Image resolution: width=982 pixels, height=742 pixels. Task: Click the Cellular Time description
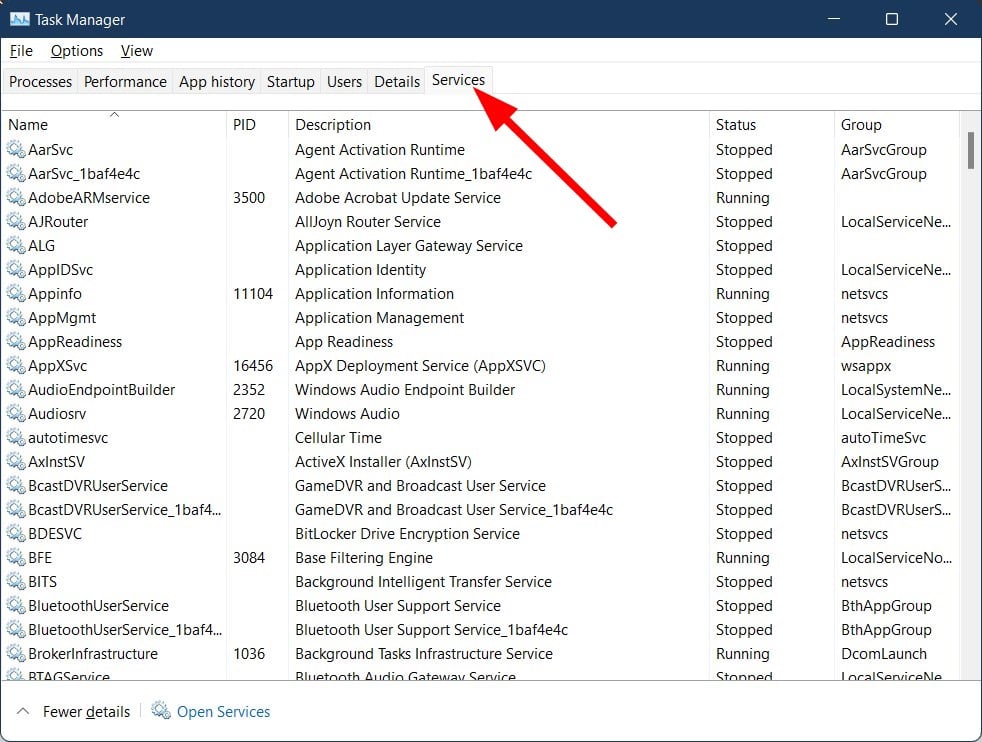(x=338, y=437)
